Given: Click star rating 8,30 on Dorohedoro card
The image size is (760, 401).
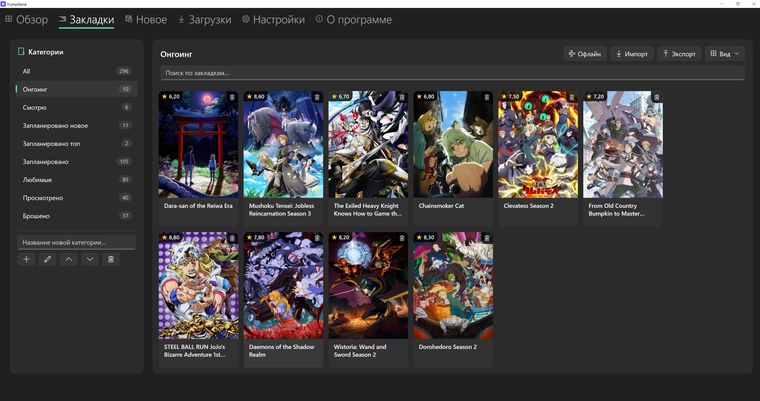Looking at the screenshot, I should (x=425, y=238).
